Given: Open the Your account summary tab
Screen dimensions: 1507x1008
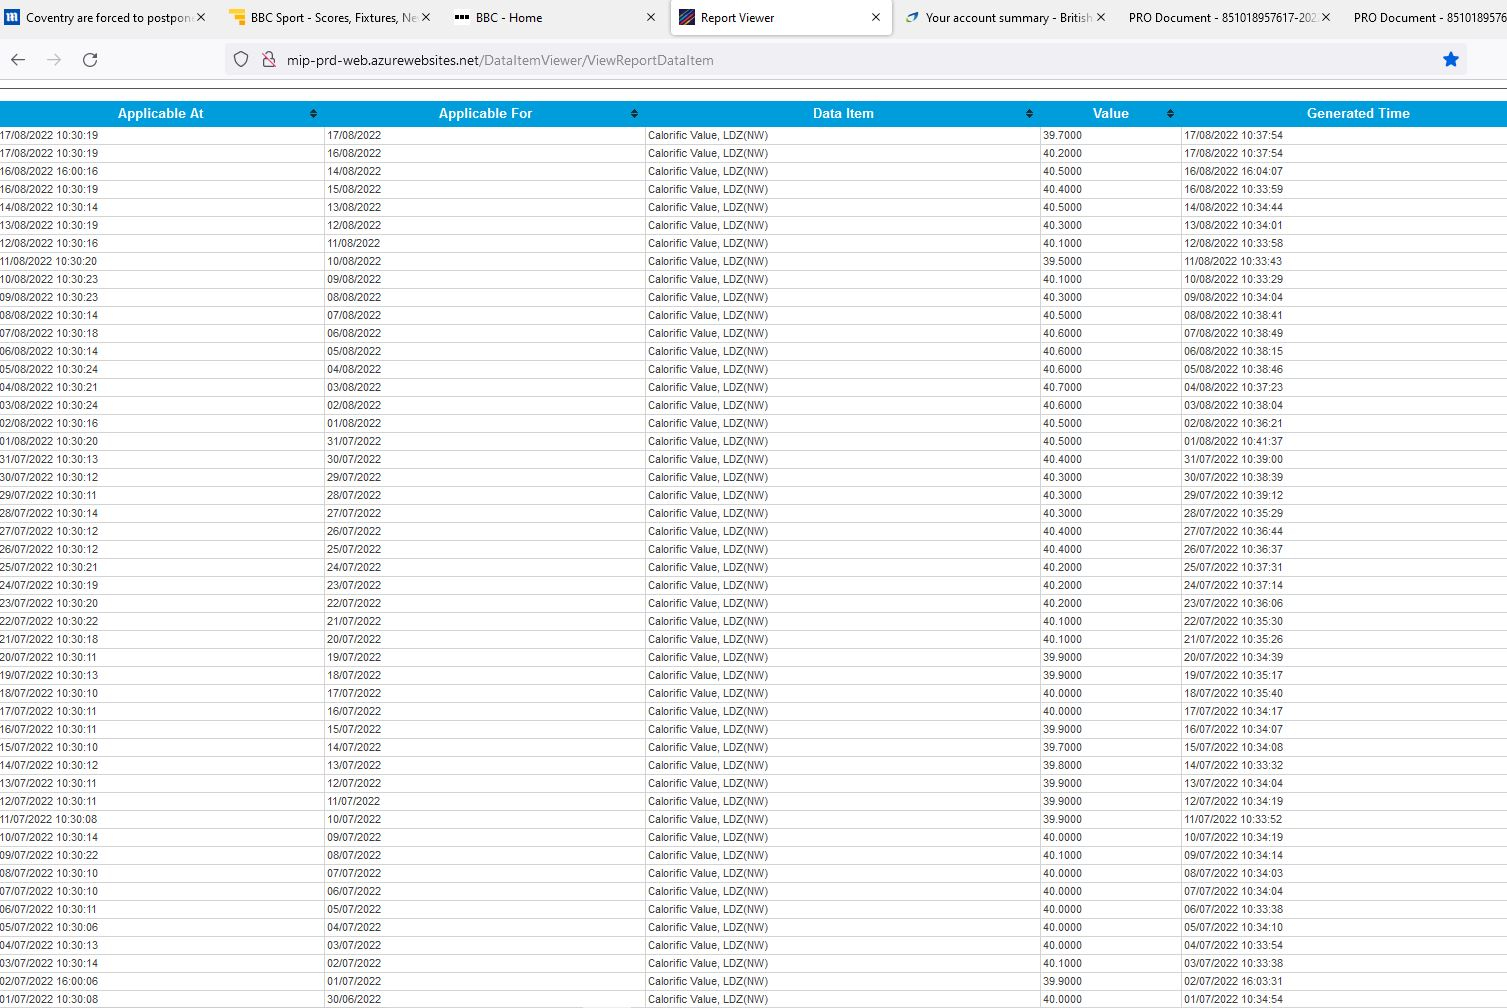Looking at the screenshot, I should (x=1006, y=17).
